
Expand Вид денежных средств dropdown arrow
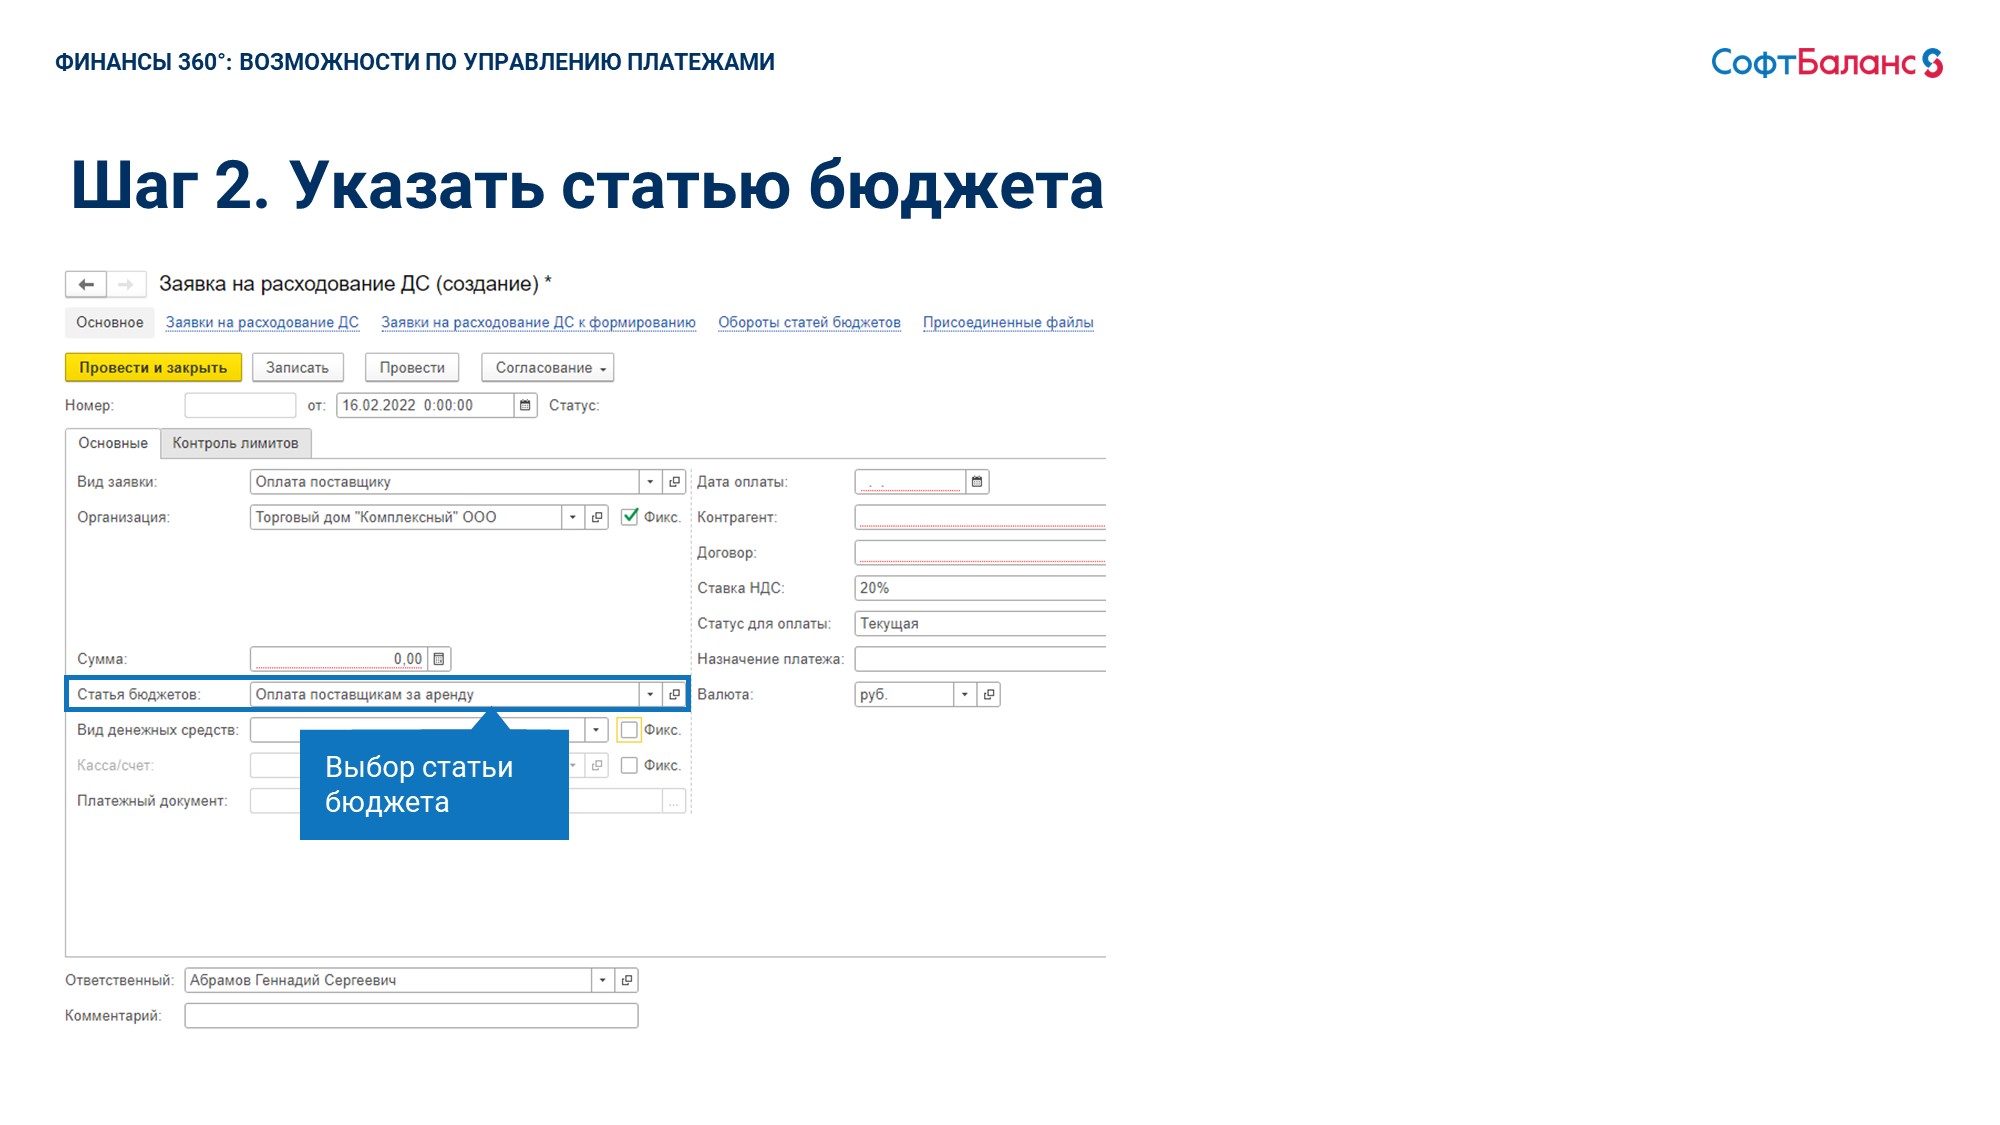(x=596, y=730)
